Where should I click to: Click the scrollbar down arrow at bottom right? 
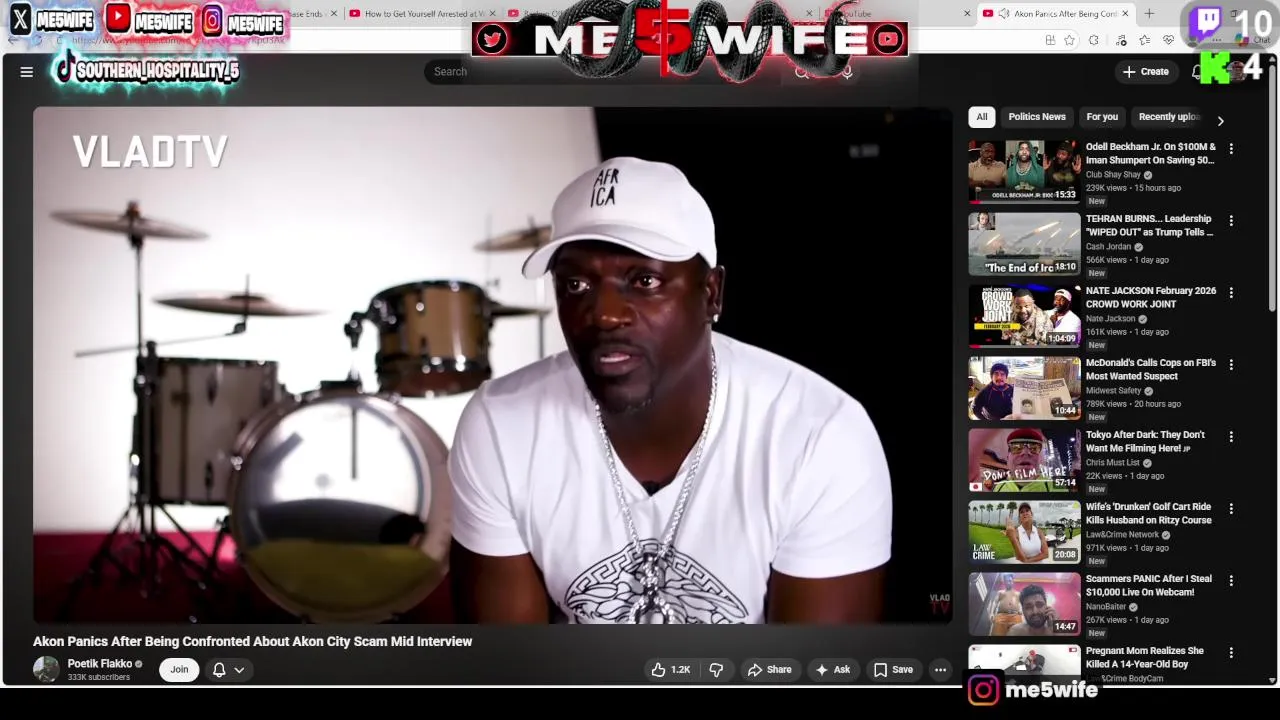[x=1272, y=680]
